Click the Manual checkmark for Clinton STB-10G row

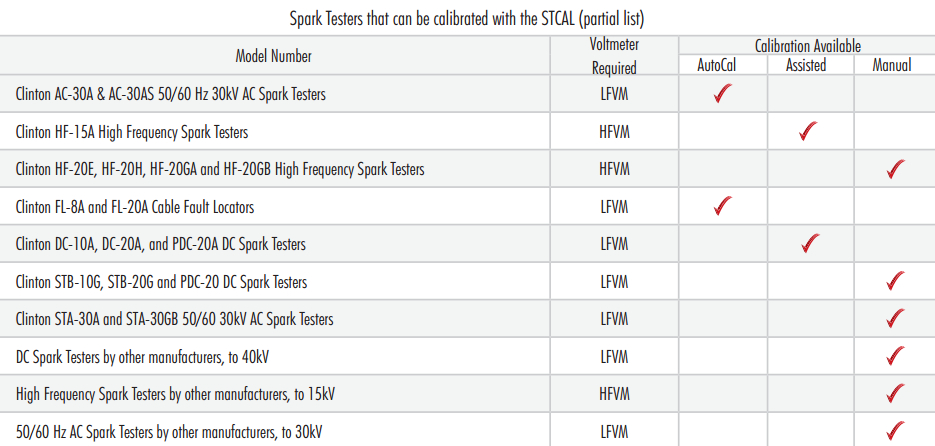[x=896, y=282]
